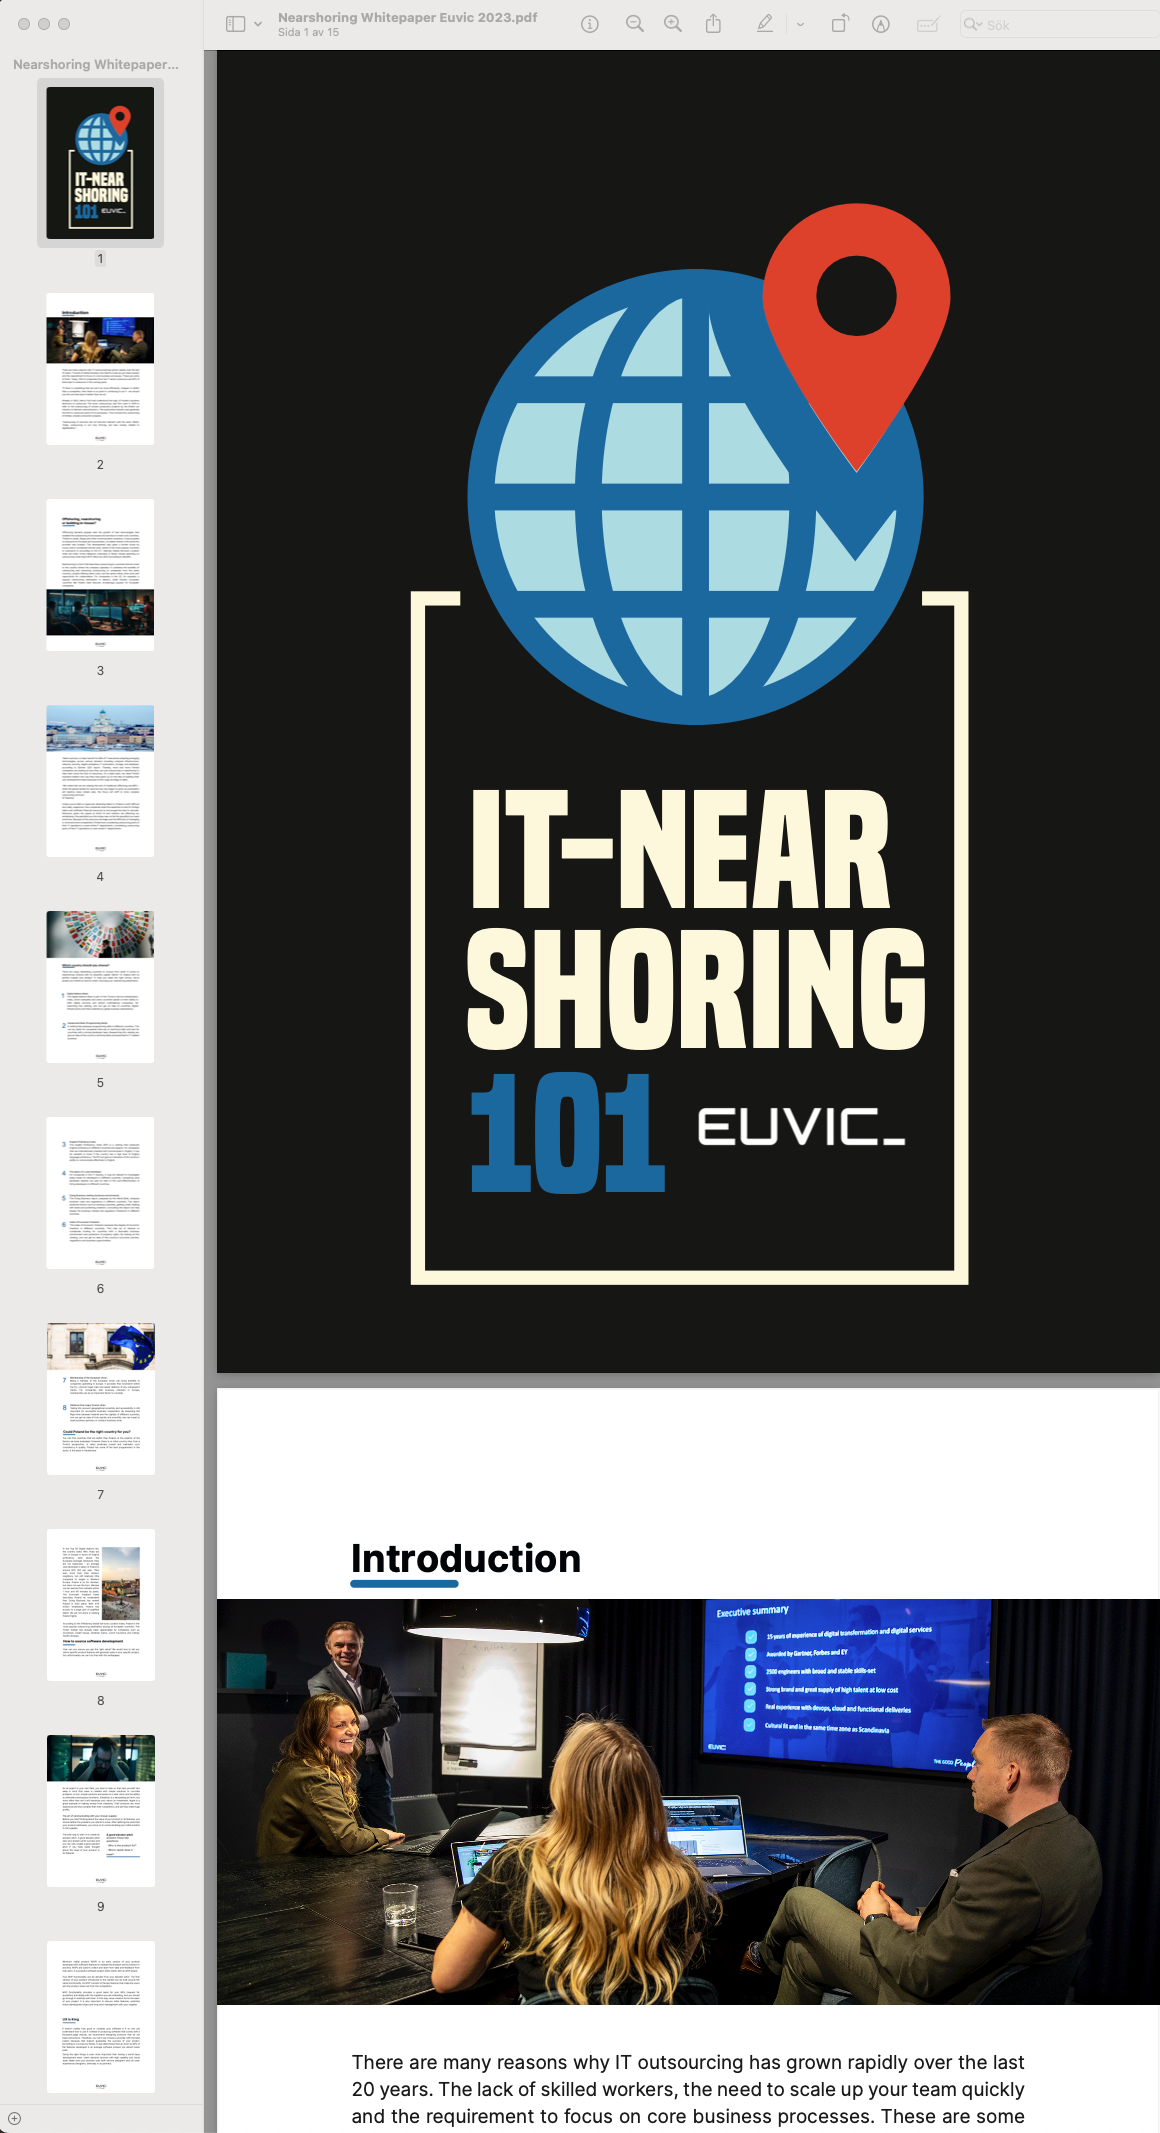Select page 1 thumbnail in sidebar

pyautogui.click(x=100, y=163)
